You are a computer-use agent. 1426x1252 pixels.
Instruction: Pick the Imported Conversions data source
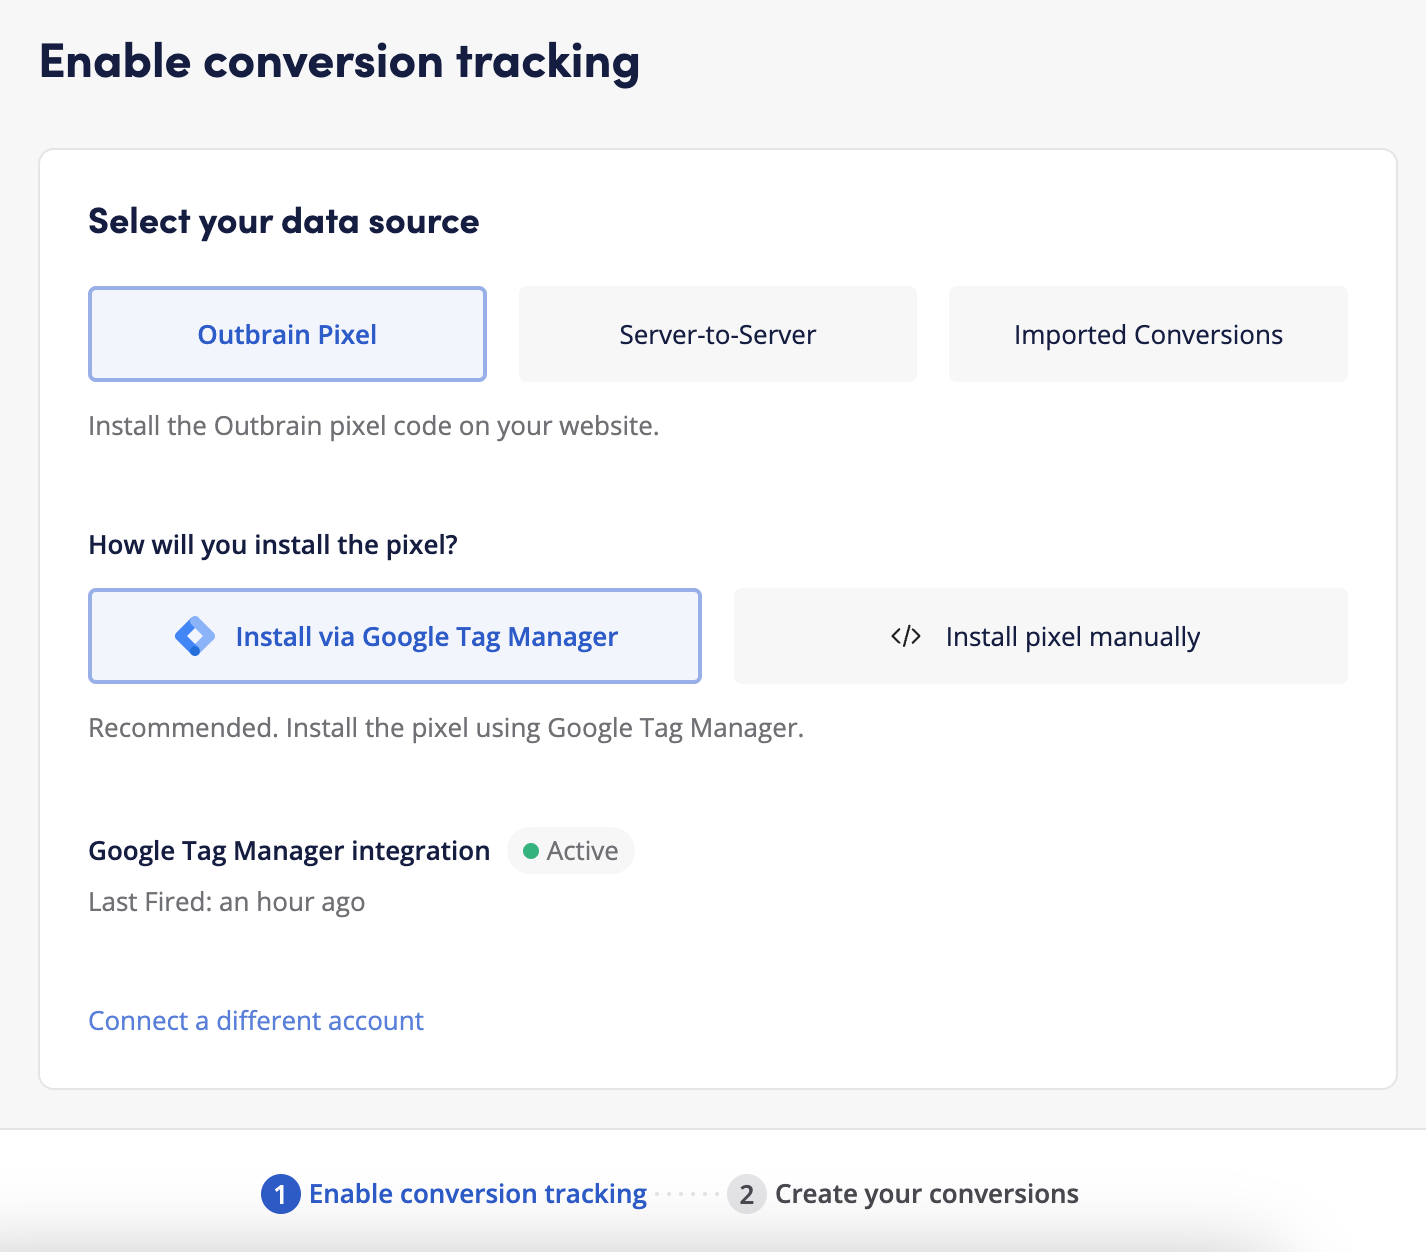tap(1148, 334)
